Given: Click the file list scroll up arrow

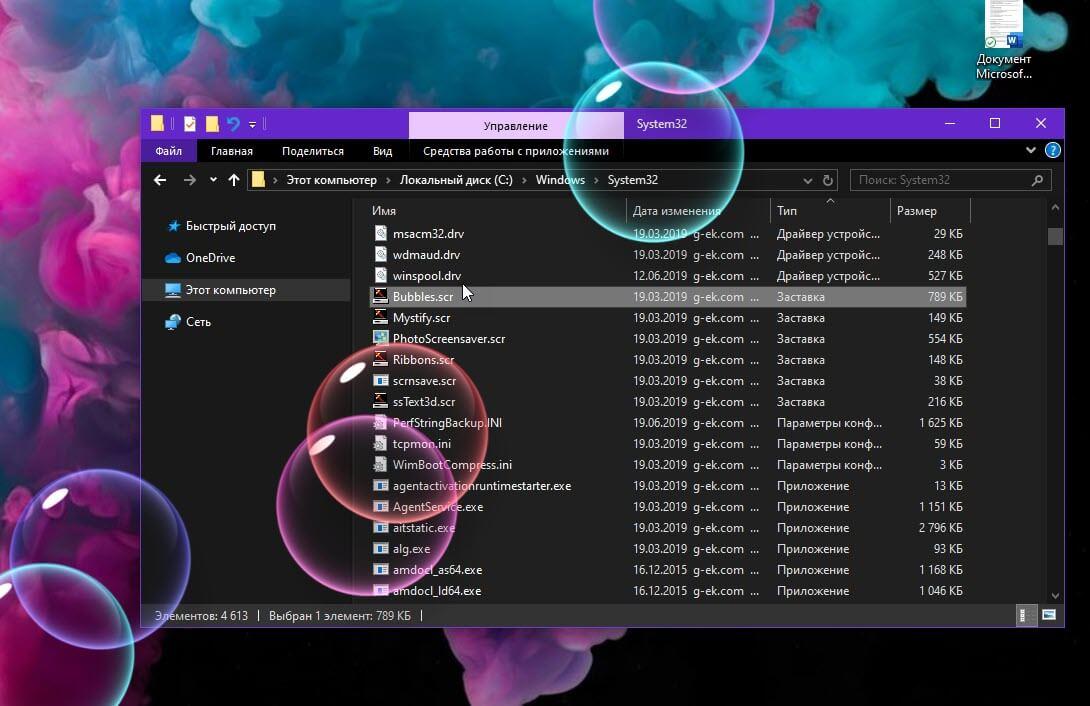Looking at the screenshot, I should point(1055,208).
